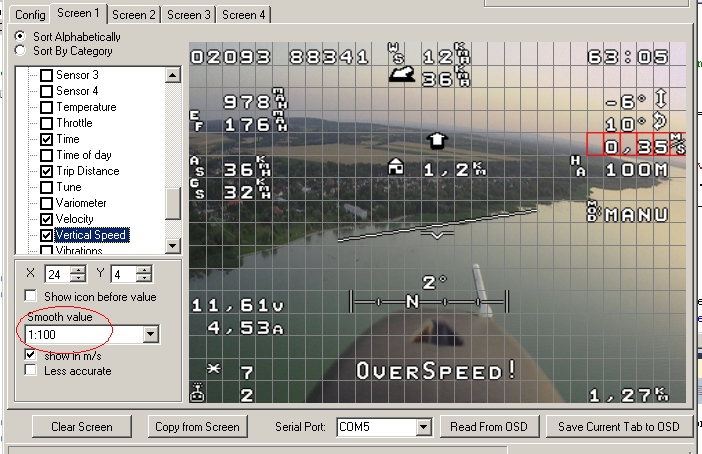Uncheck the Trip Distance checkbox
Viewport: 702px width, 454px height.
pos(46,171)
